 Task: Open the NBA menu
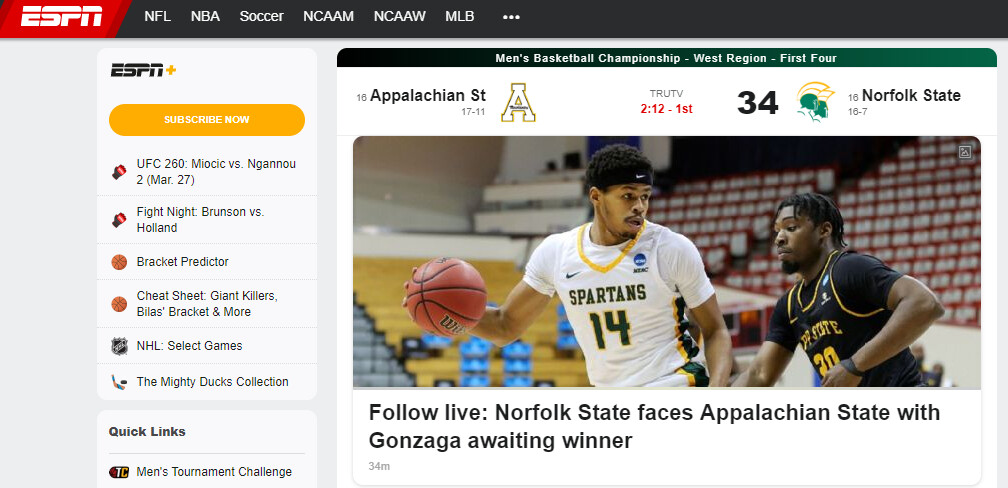point(205,17)
